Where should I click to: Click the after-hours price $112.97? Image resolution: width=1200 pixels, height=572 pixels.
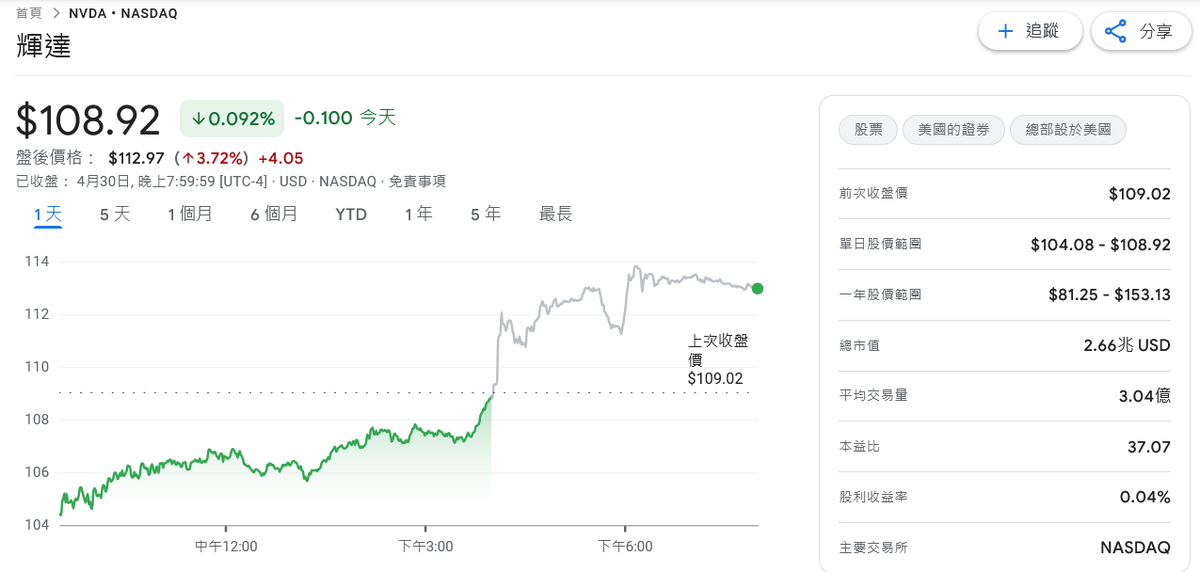click(136, 158)
